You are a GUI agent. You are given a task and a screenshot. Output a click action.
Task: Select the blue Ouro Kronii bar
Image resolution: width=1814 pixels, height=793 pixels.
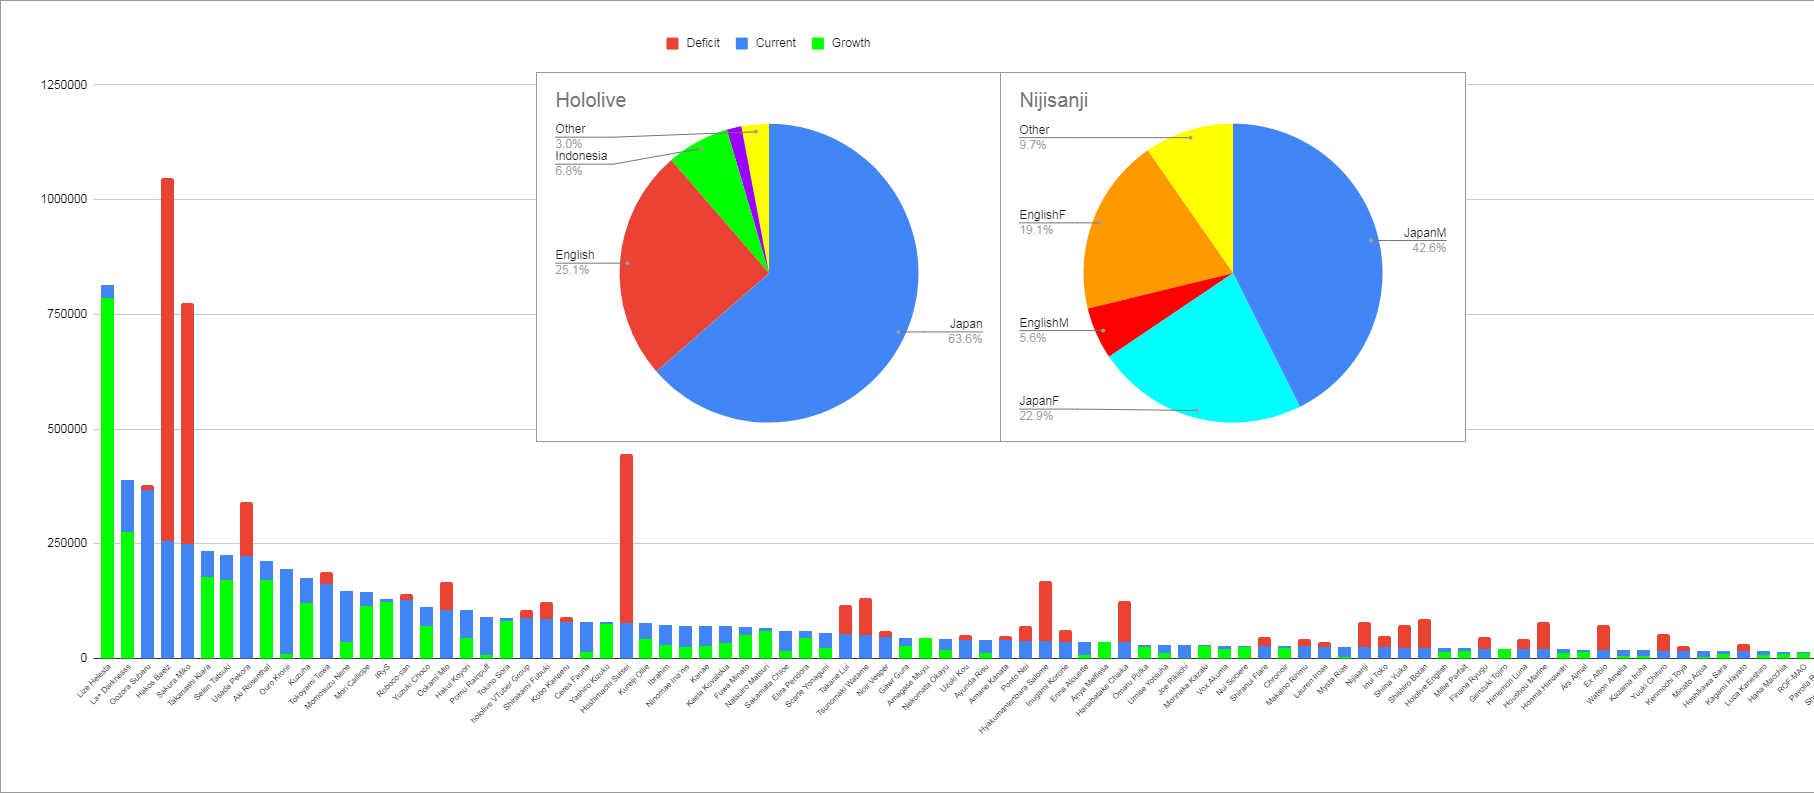(x=286, y=611)
